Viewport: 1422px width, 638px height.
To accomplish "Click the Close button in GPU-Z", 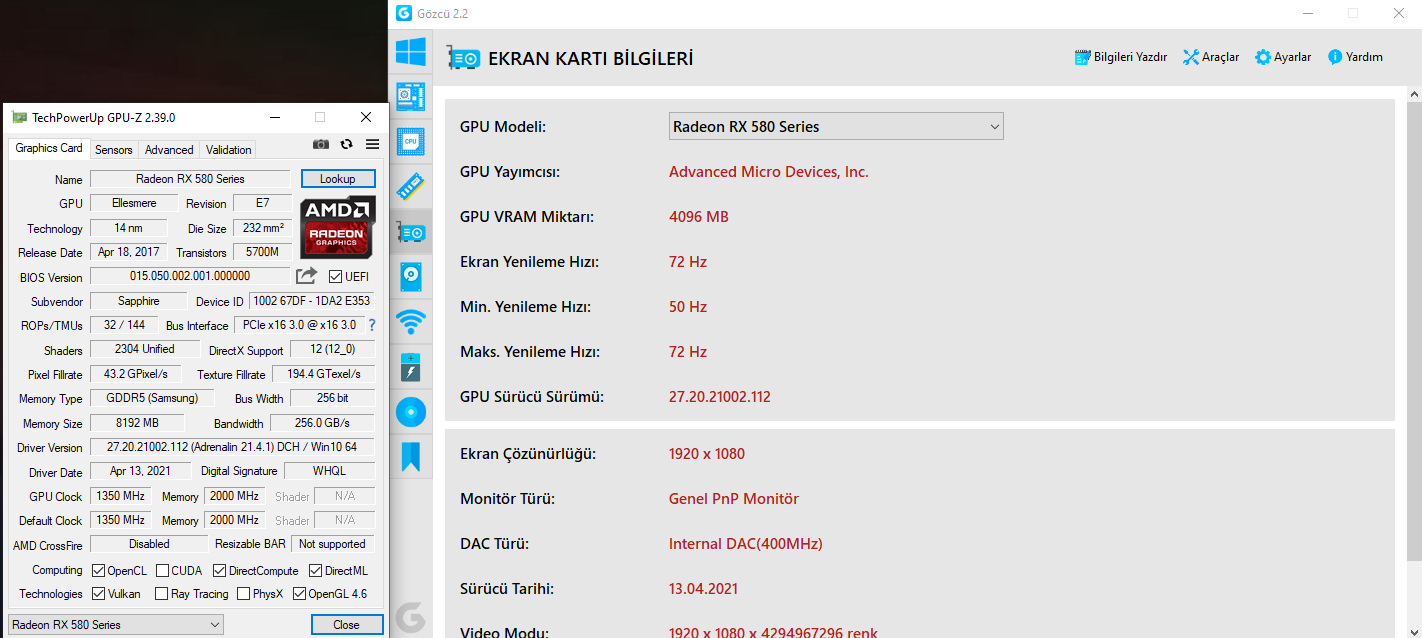I will [347, 624].
